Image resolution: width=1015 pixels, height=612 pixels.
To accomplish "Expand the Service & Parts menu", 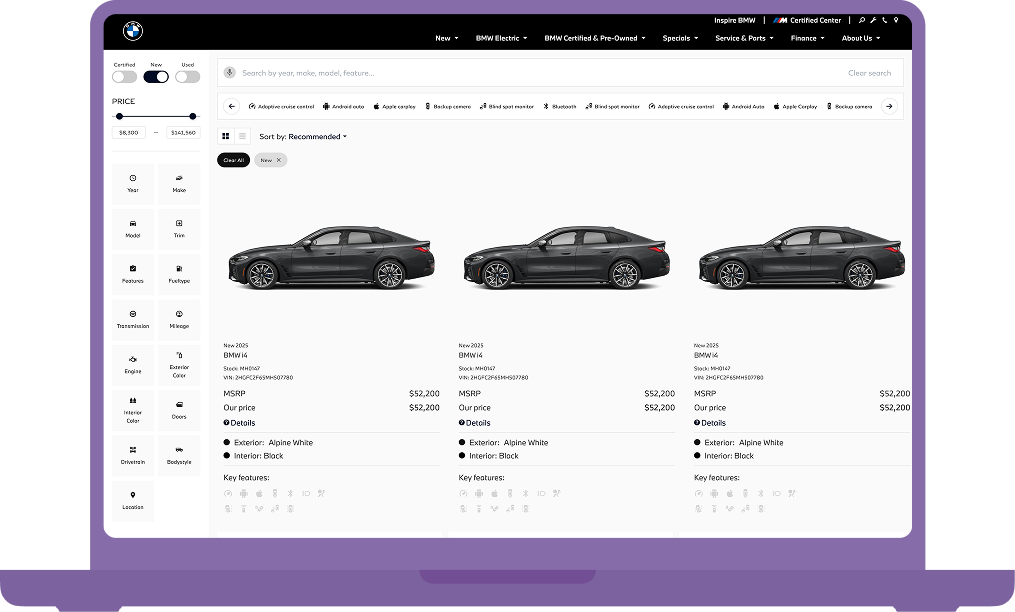I will coord(744,38).
